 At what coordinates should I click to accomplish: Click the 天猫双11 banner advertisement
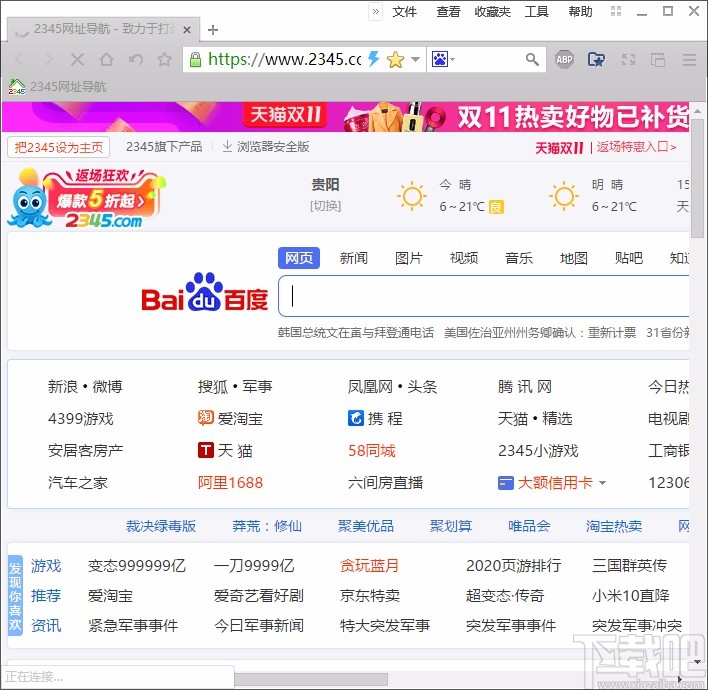click(x=345, y=117)
